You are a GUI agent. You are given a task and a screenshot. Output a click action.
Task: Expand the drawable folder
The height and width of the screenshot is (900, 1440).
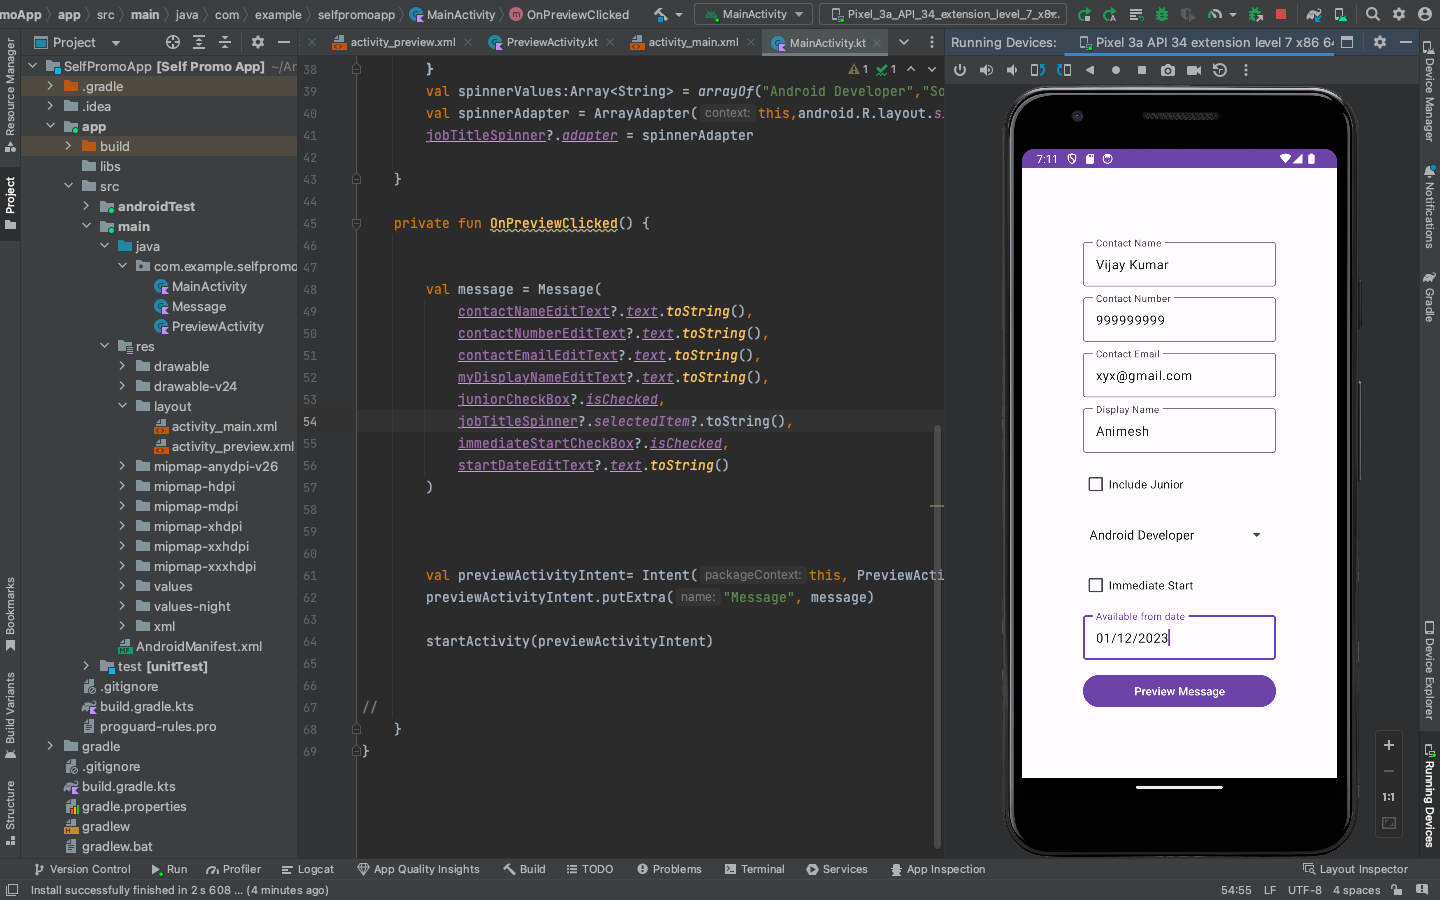tap(123, 366)
